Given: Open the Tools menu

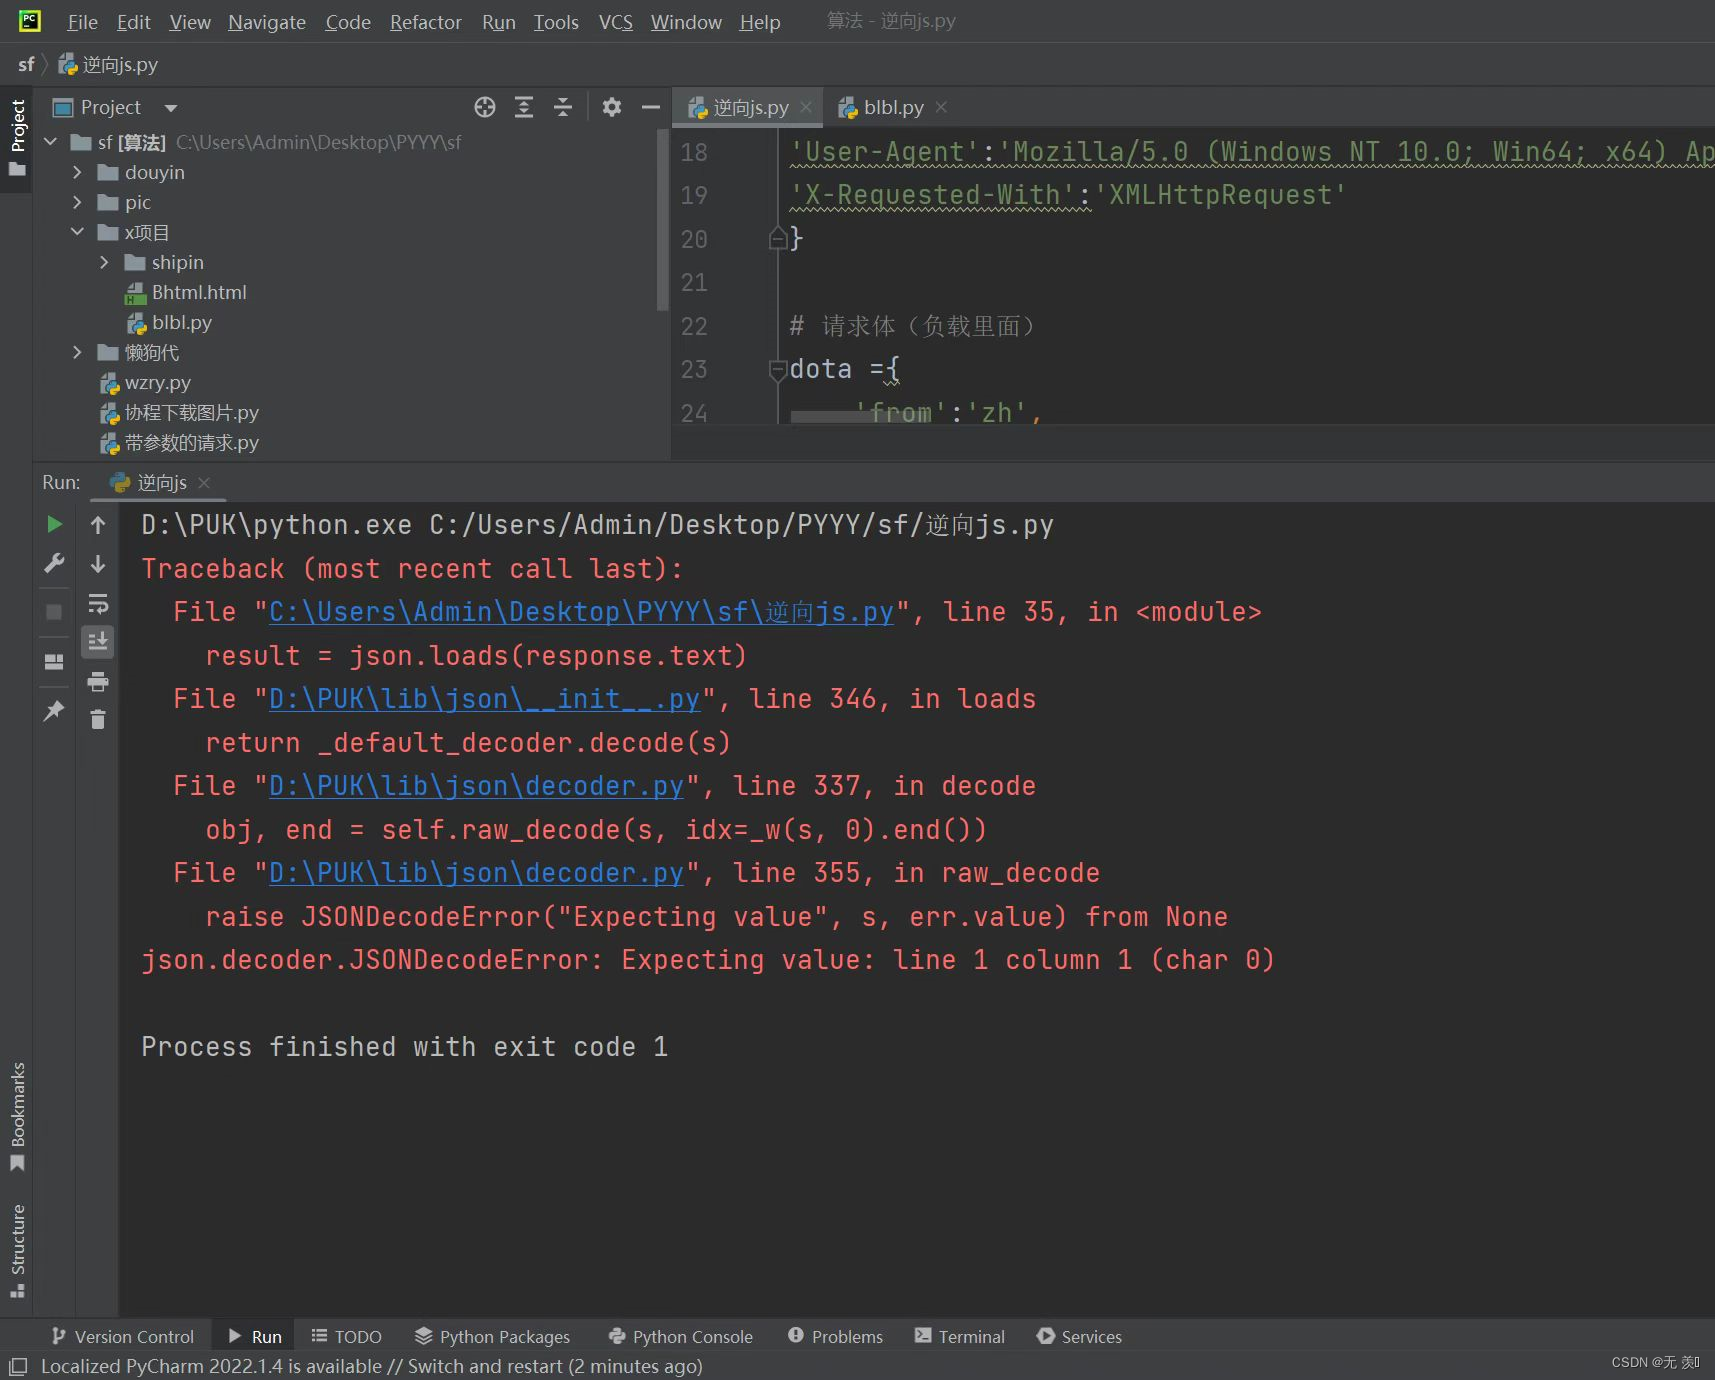Looking at the screenshot, I should coord(556,22).
